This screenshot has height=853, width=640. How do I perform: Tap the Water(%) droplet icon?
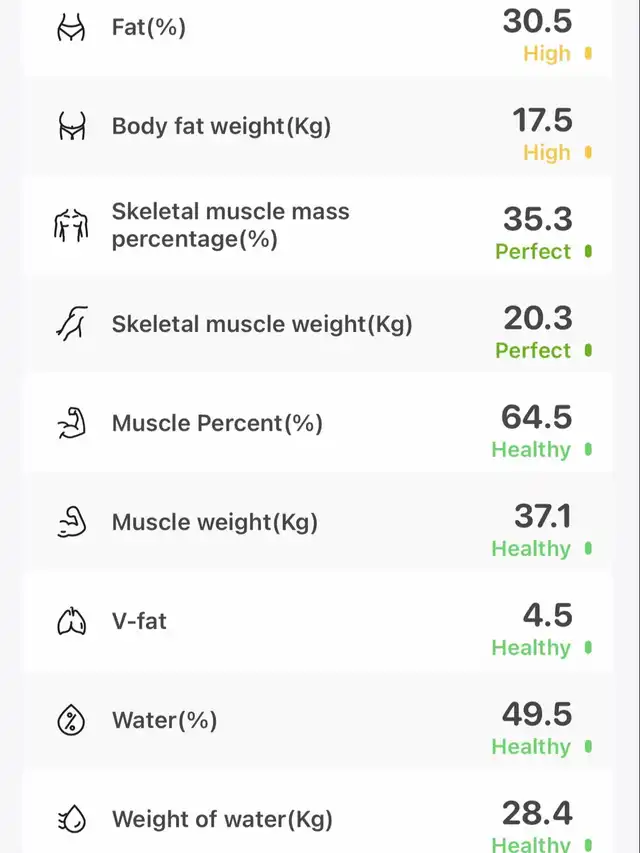(71, 720)
